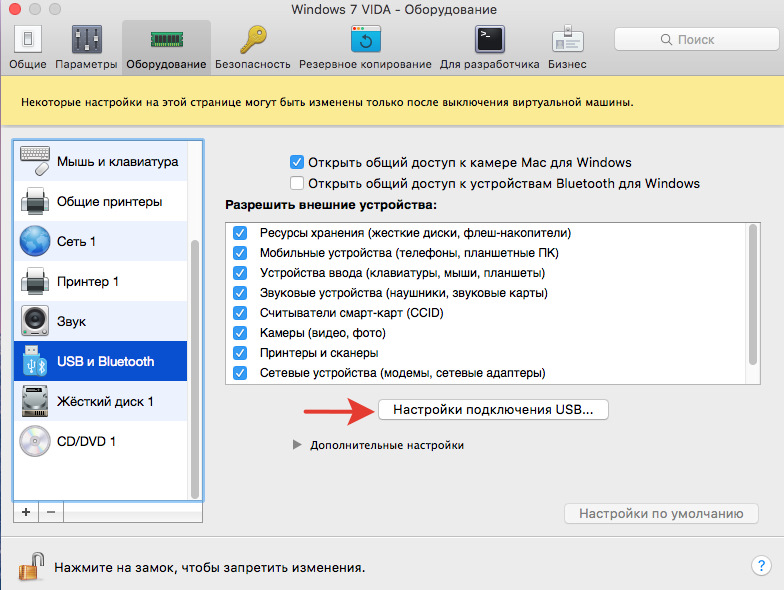The image size is (784, 590).
Task: Select the drive icon for Жёсткий диск 1
Action: (34, 401)
